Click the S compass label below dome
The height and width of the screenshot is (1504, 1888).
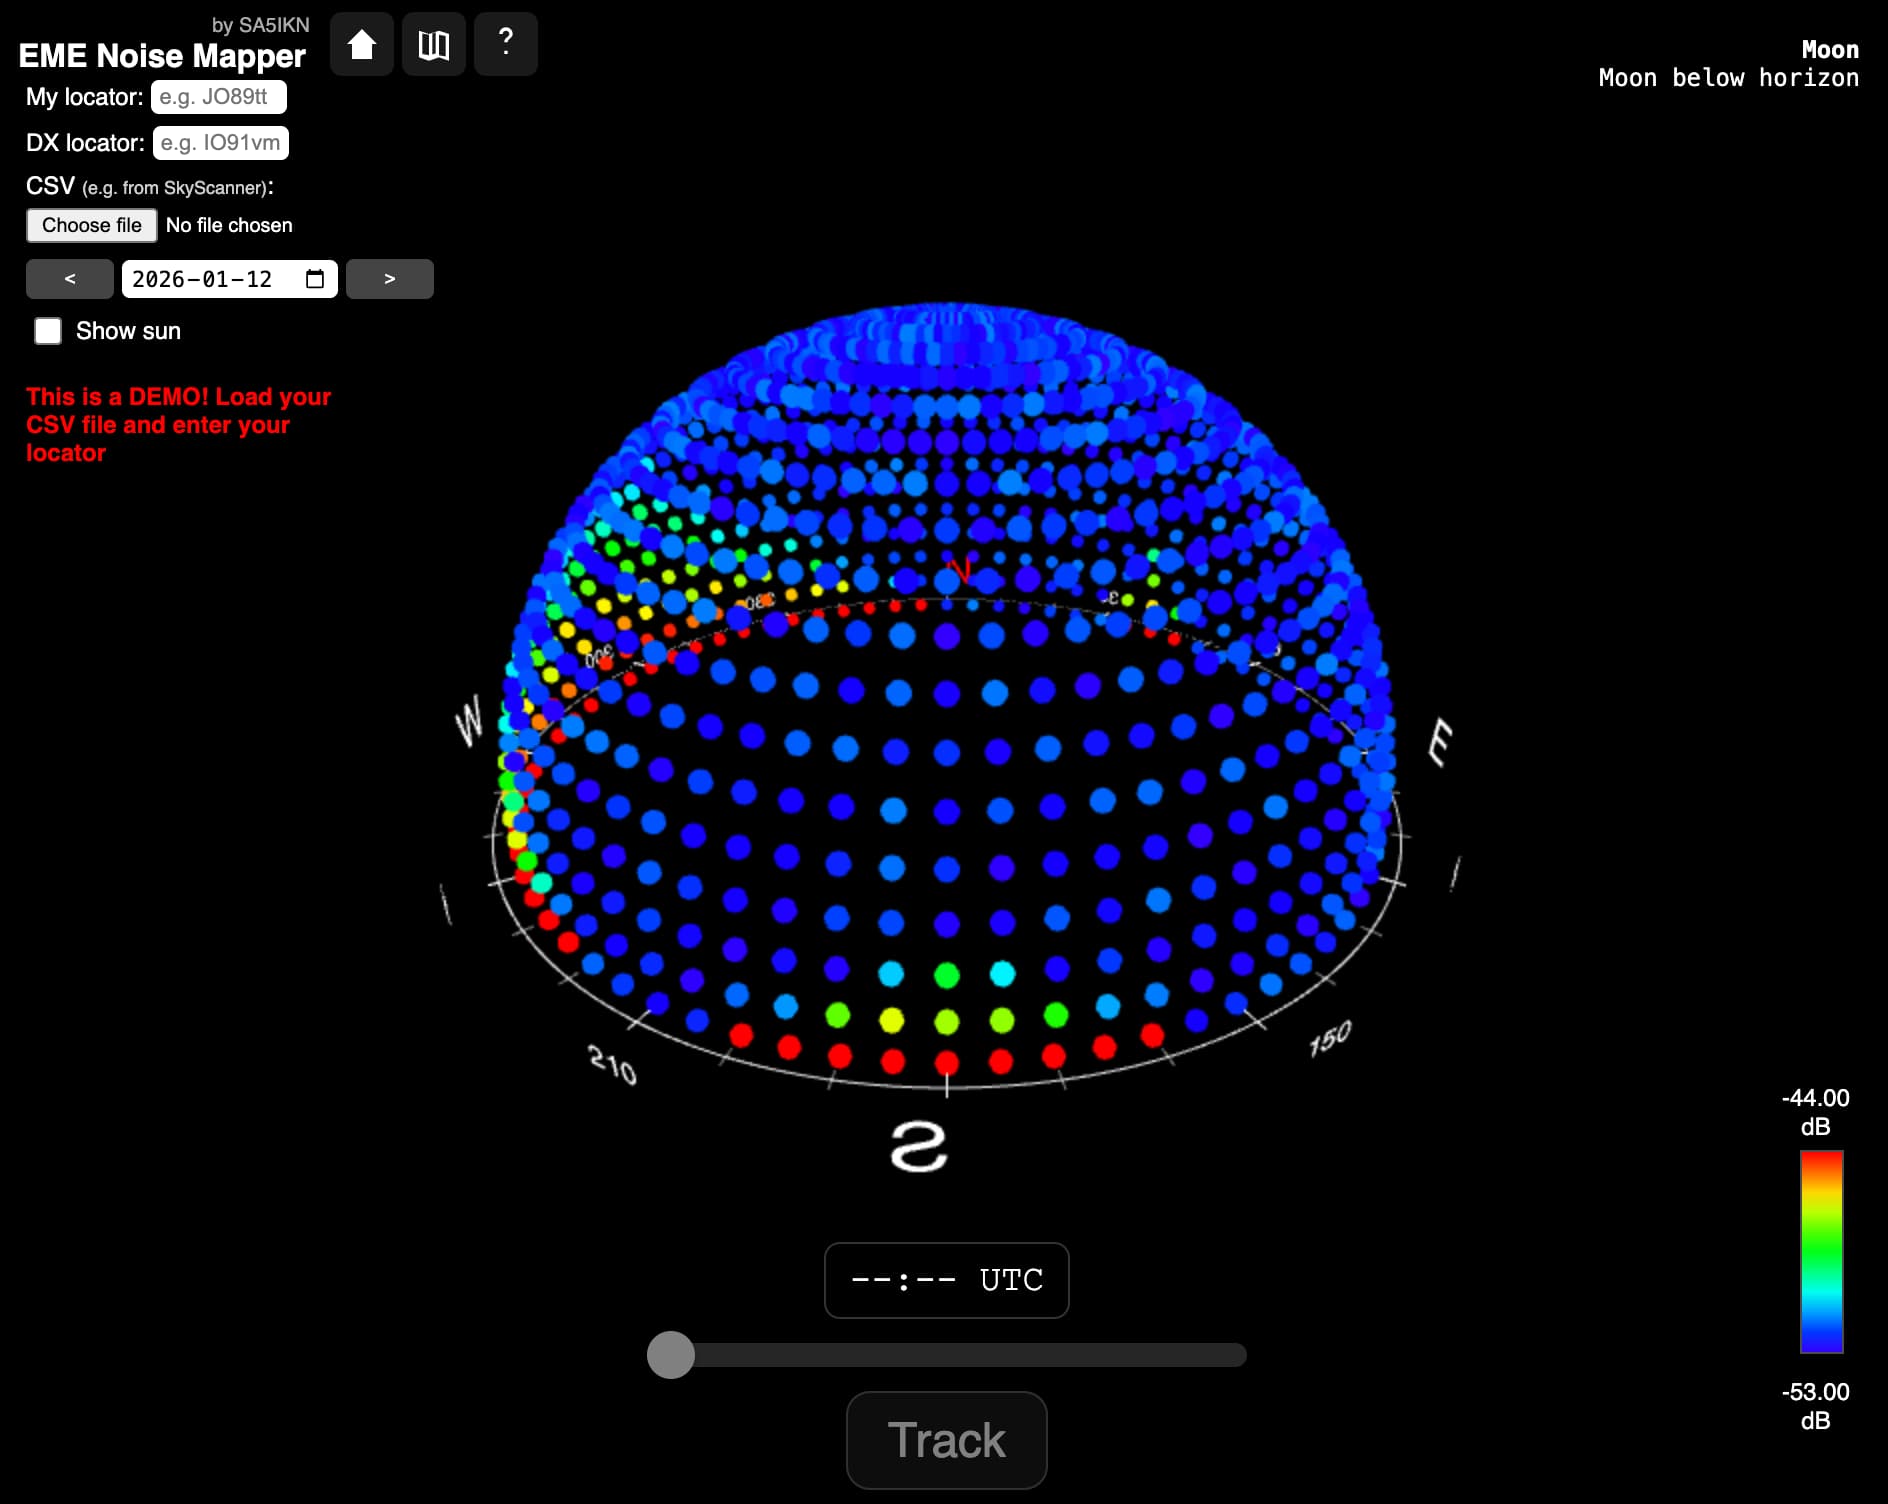[x=918, y=1146]
